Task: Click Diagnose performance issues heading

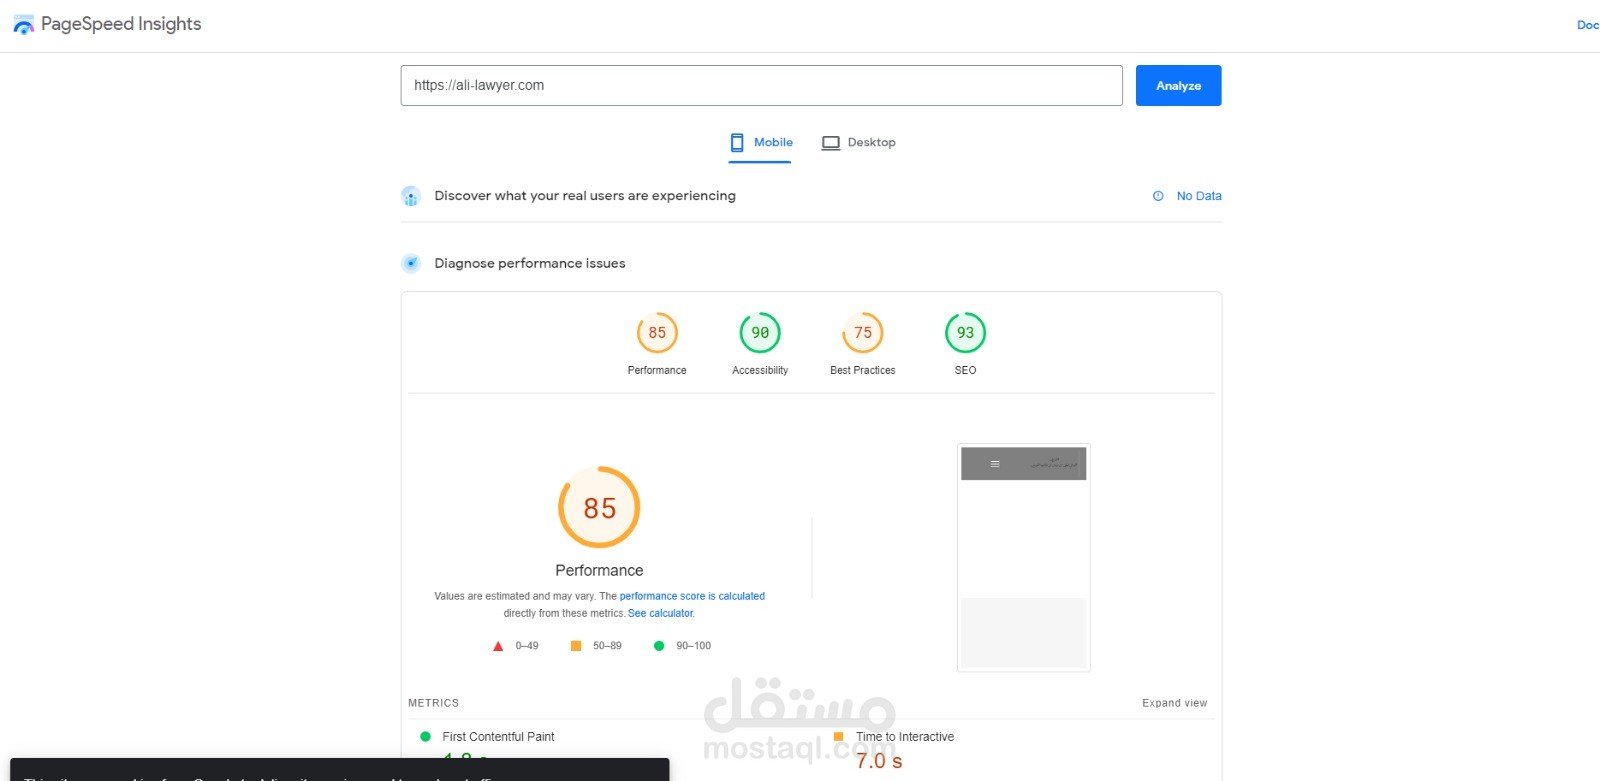Action: click(x=530, y=263)
